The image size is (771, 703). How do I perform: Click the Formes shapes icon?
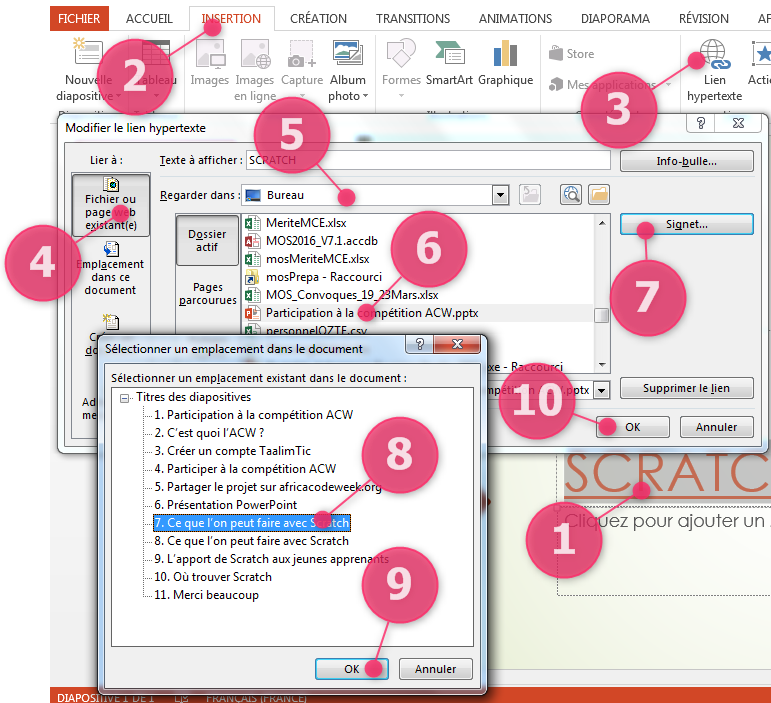(x=401, y=54)
